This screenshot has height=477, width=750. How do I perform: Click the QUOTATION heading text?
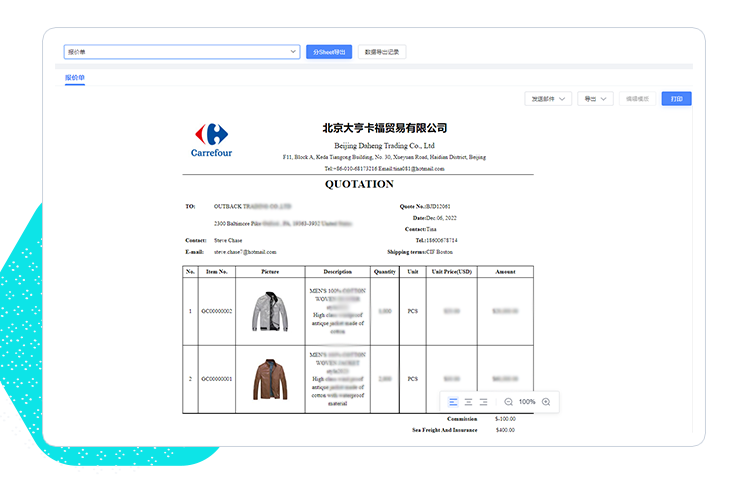pyautogui.click(x=359, y=184)
